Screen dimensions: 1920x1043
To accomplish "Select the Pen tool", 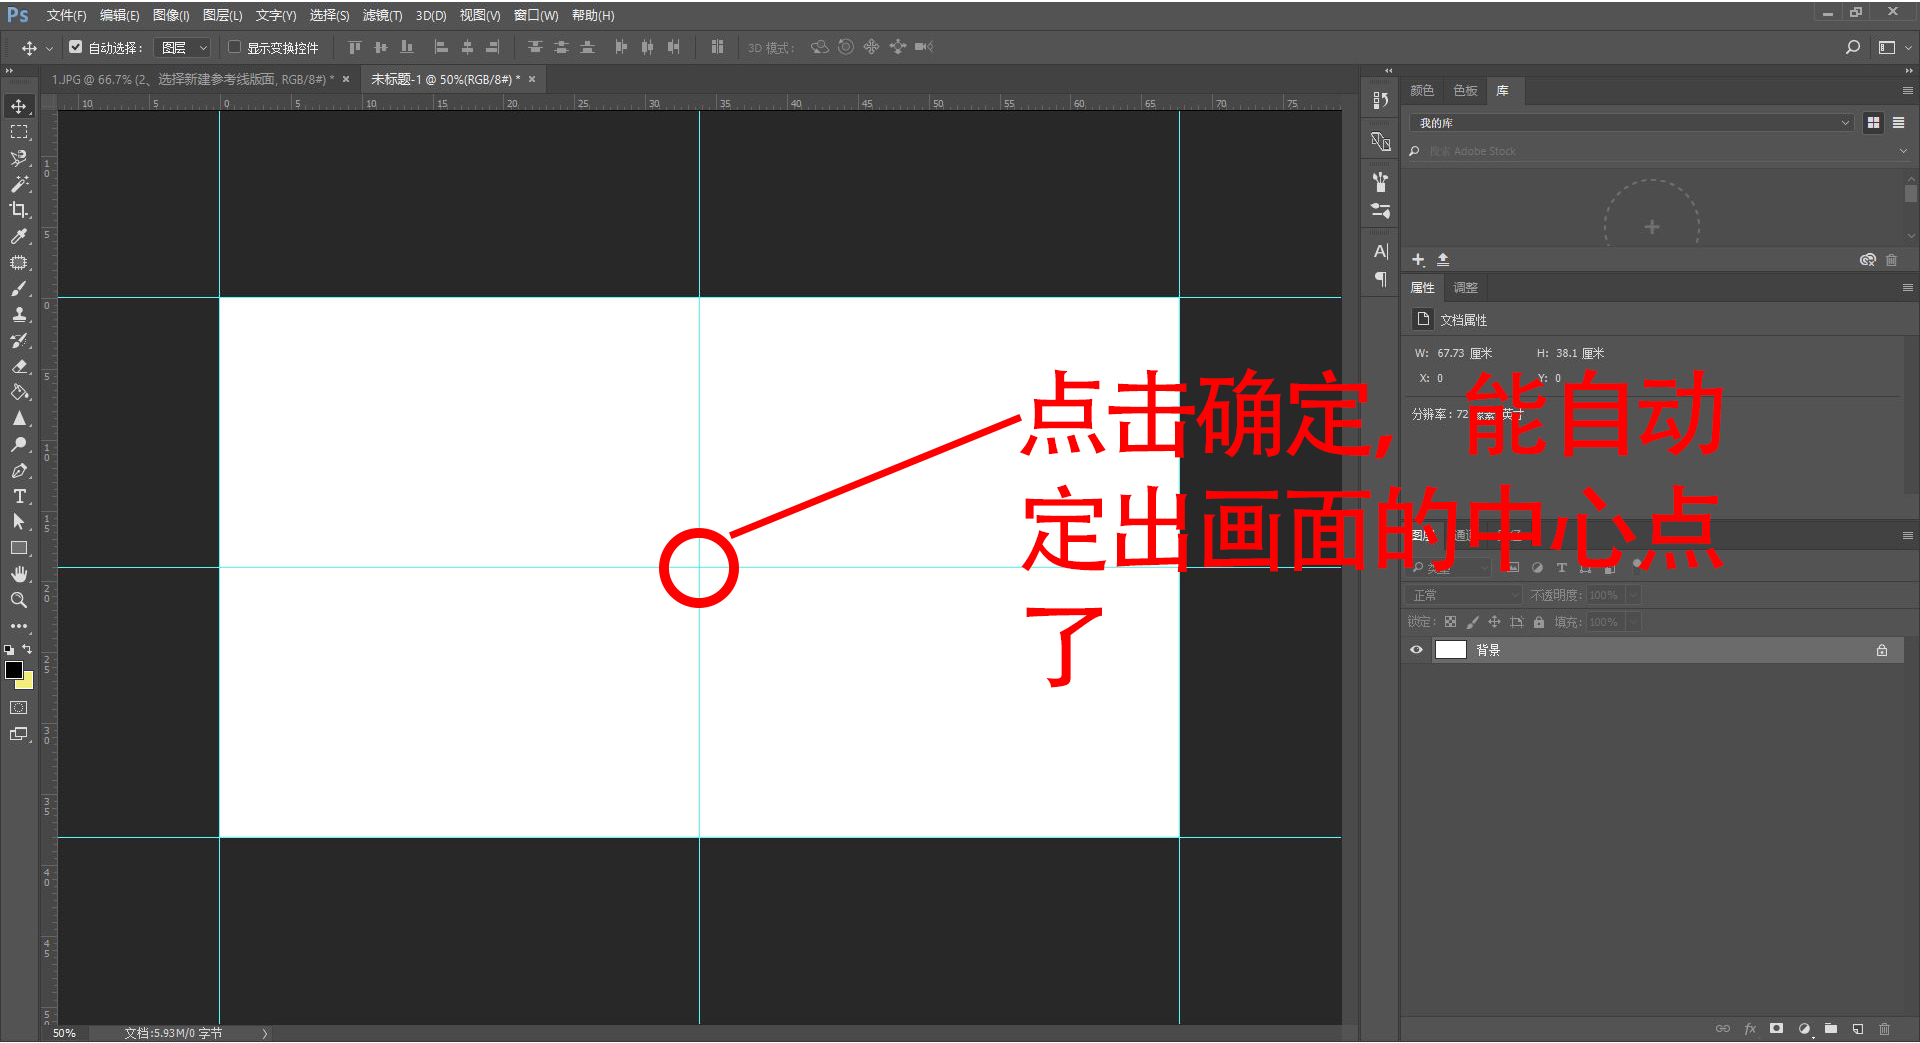I will [19, 470].
